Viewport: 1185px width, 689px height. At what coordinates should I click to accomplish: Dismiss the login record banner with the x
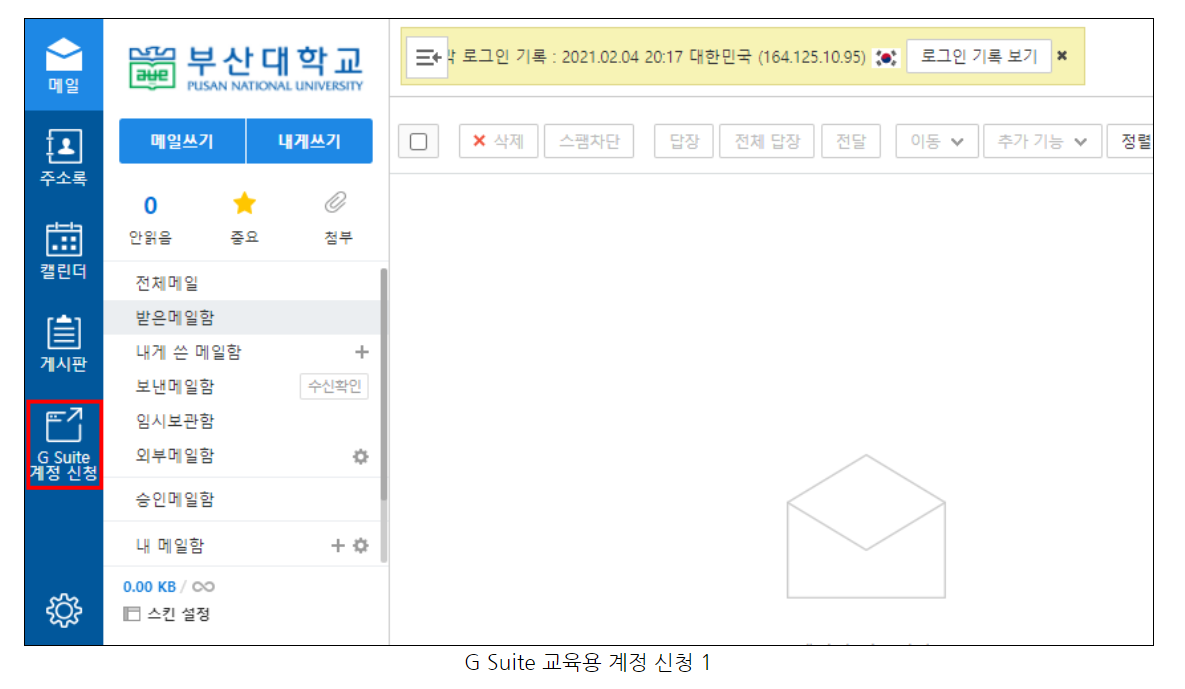(1061, 57)
